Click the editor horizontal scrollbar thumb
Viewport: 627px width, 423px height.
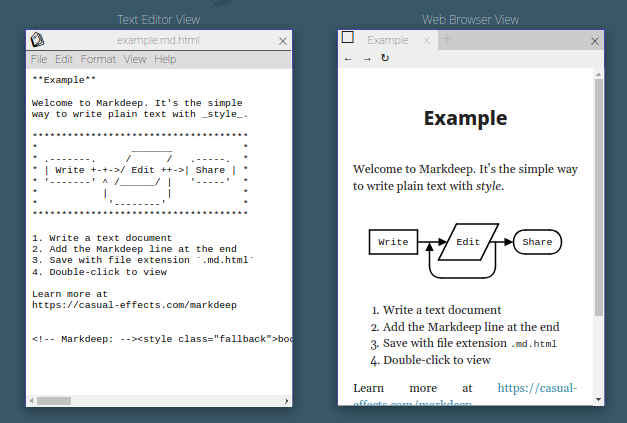click(54, 401)
